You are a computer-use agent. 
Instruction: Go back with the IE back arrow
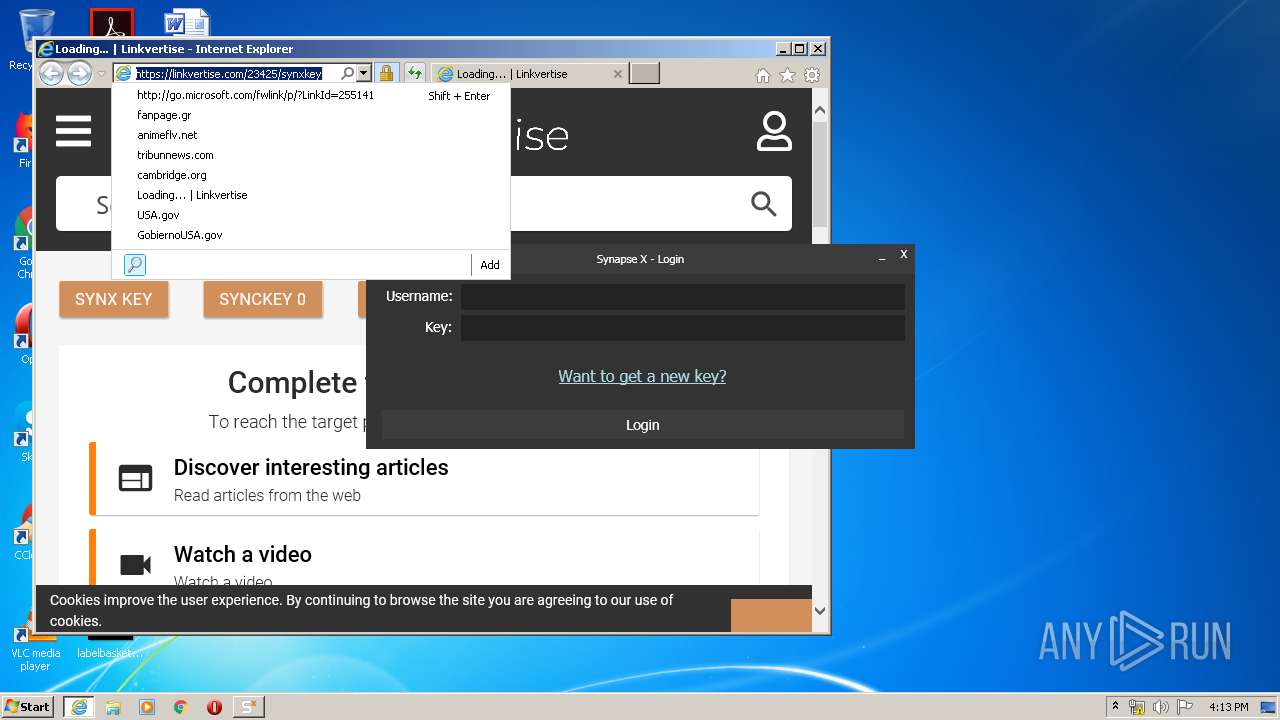point(52,73)
